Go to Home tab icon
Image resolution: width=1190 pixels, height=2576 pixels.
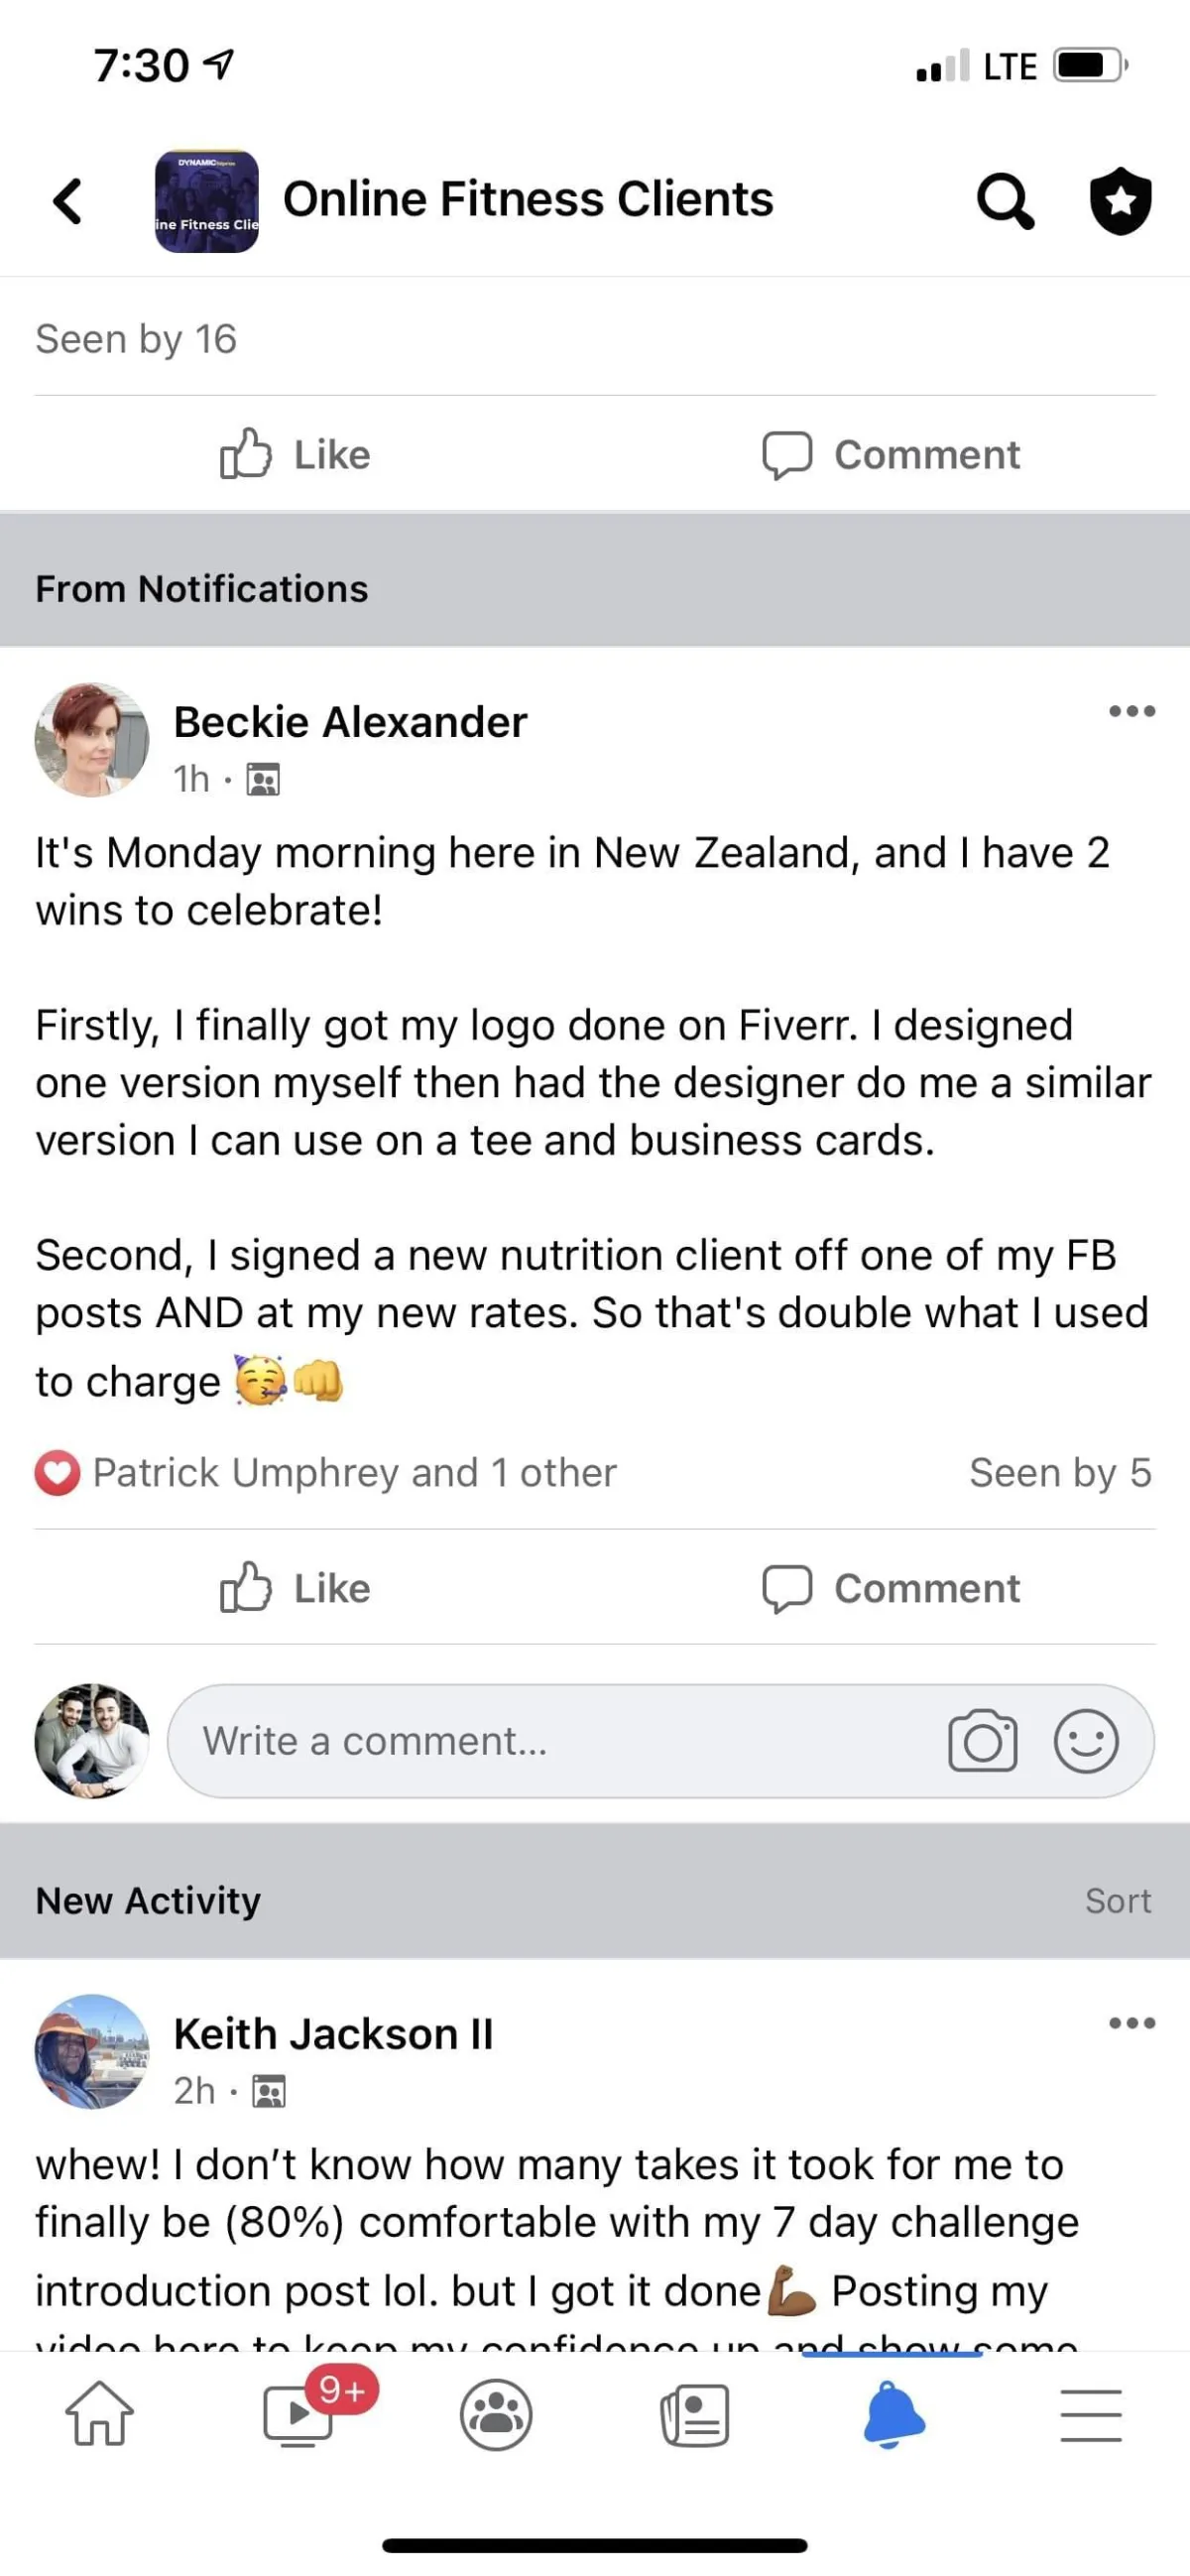(x=99, y=2413)
